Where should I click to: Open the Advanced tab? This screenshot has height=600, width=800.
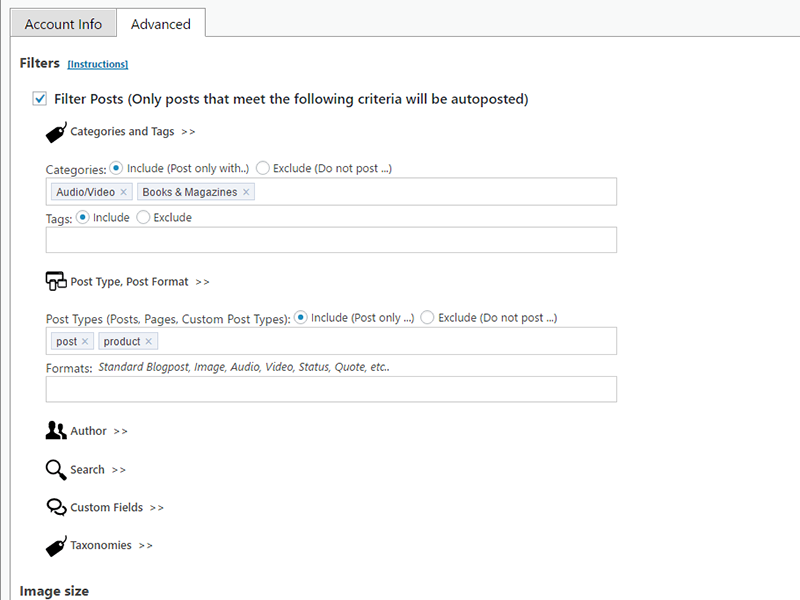coord(160,24)
